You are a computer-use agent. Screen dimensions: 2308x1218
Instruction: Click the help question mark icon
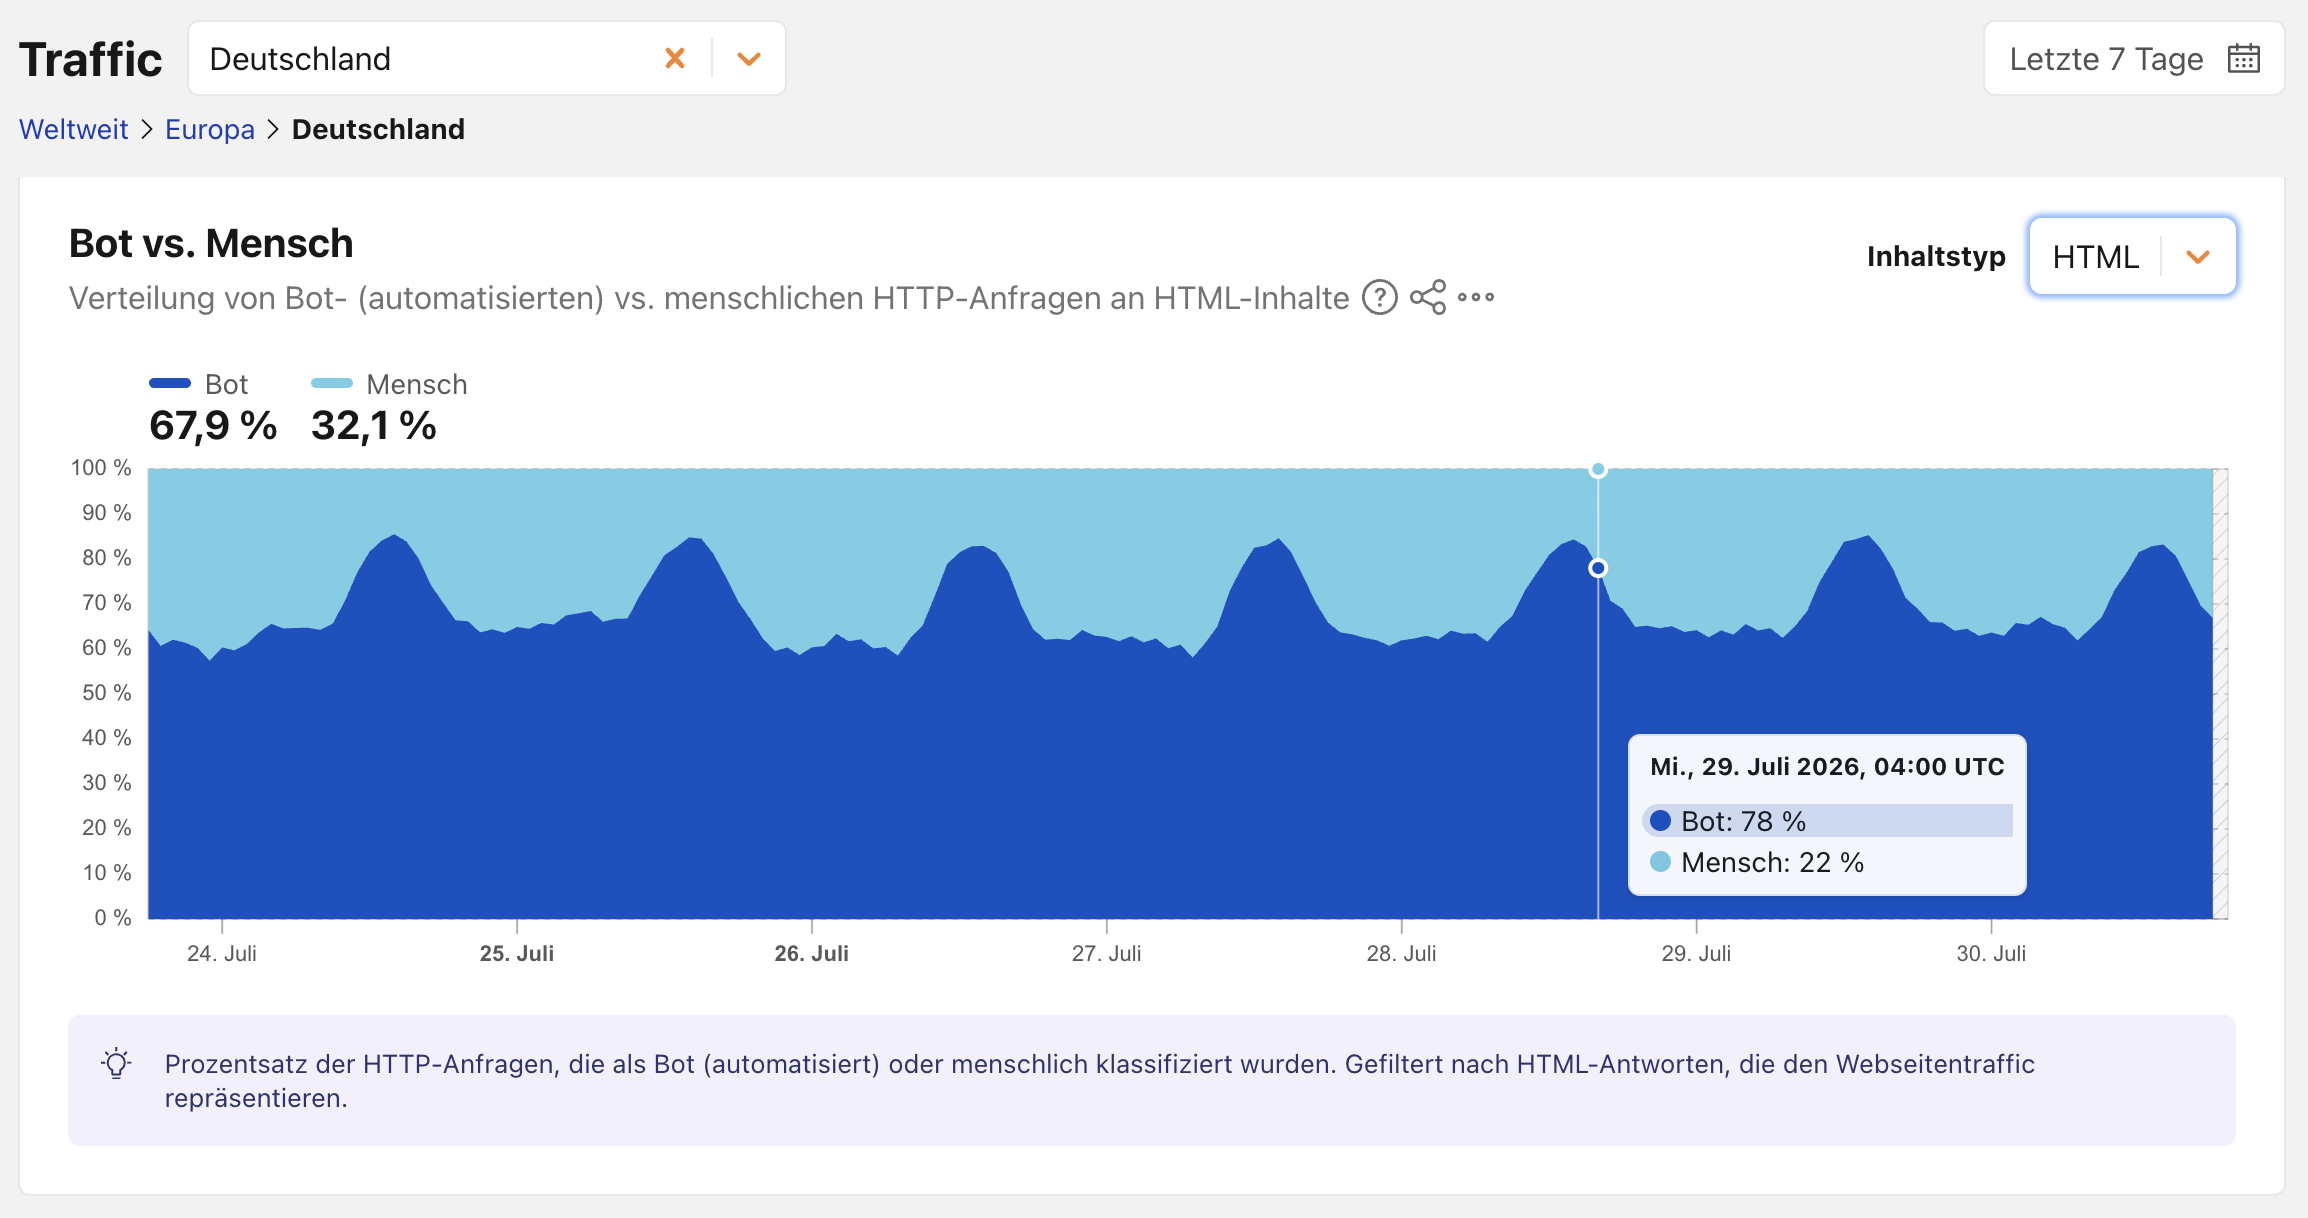pos(1380,297)
